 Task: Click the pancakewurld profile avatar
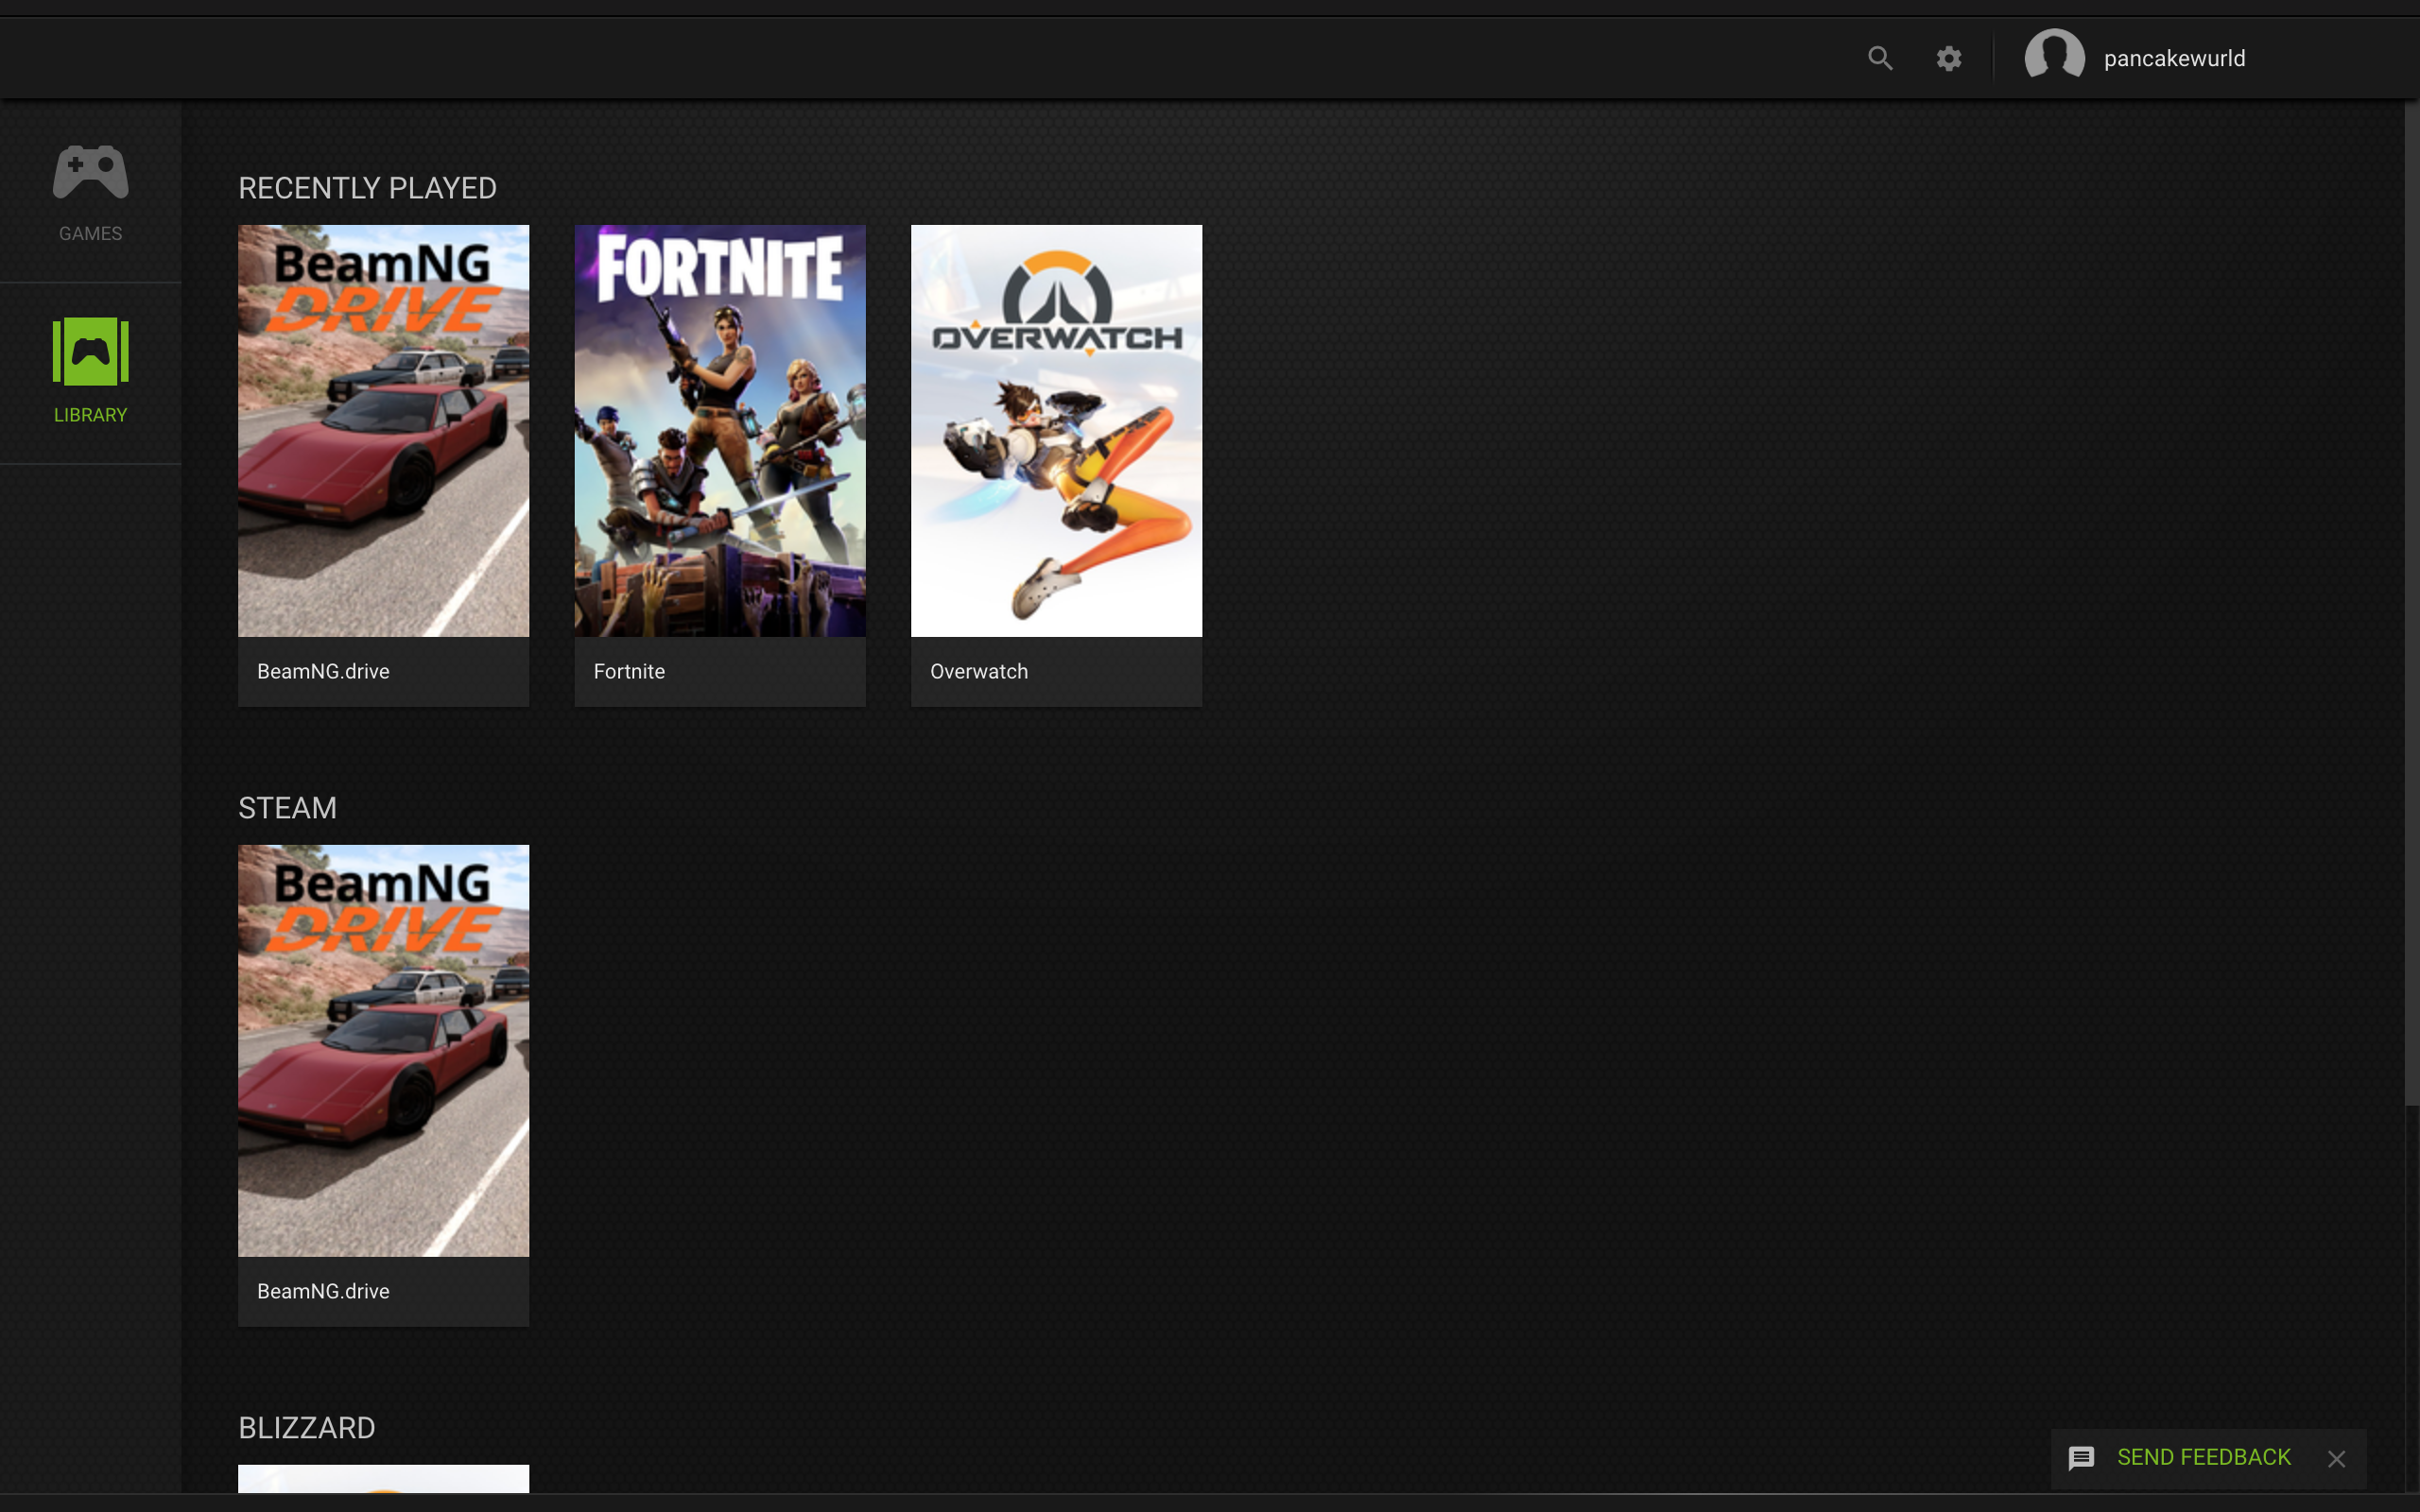click(x=2054, y=58)
